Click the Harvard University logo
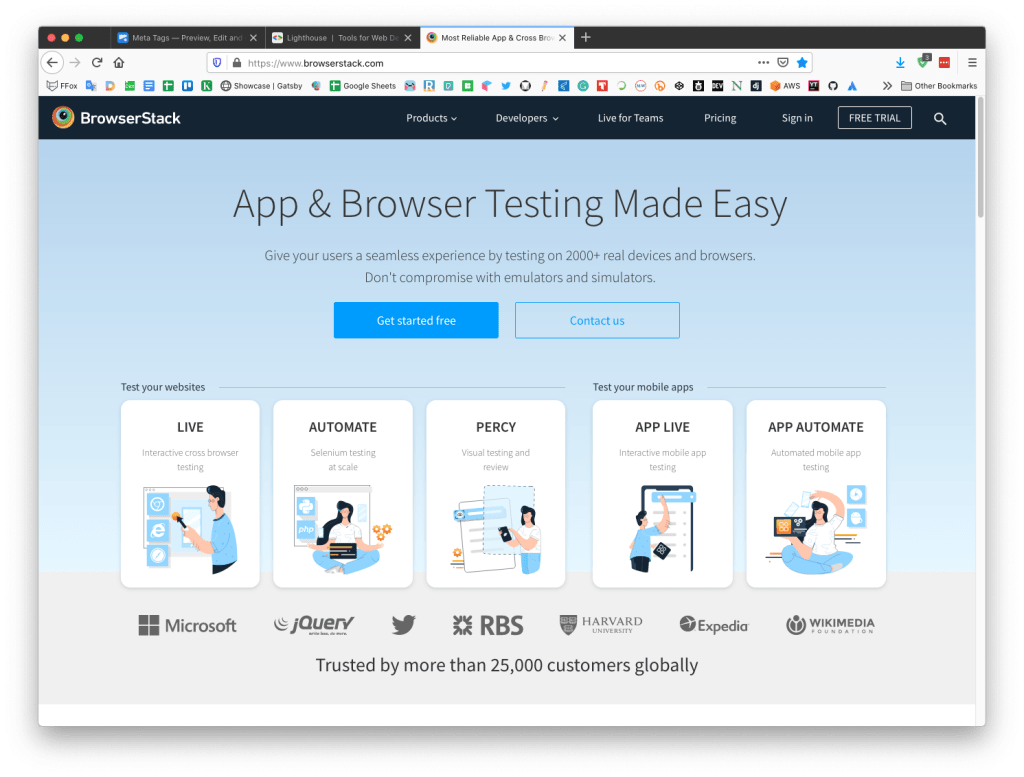Screen dimensions: 1024x777 [x=601, y=625]
